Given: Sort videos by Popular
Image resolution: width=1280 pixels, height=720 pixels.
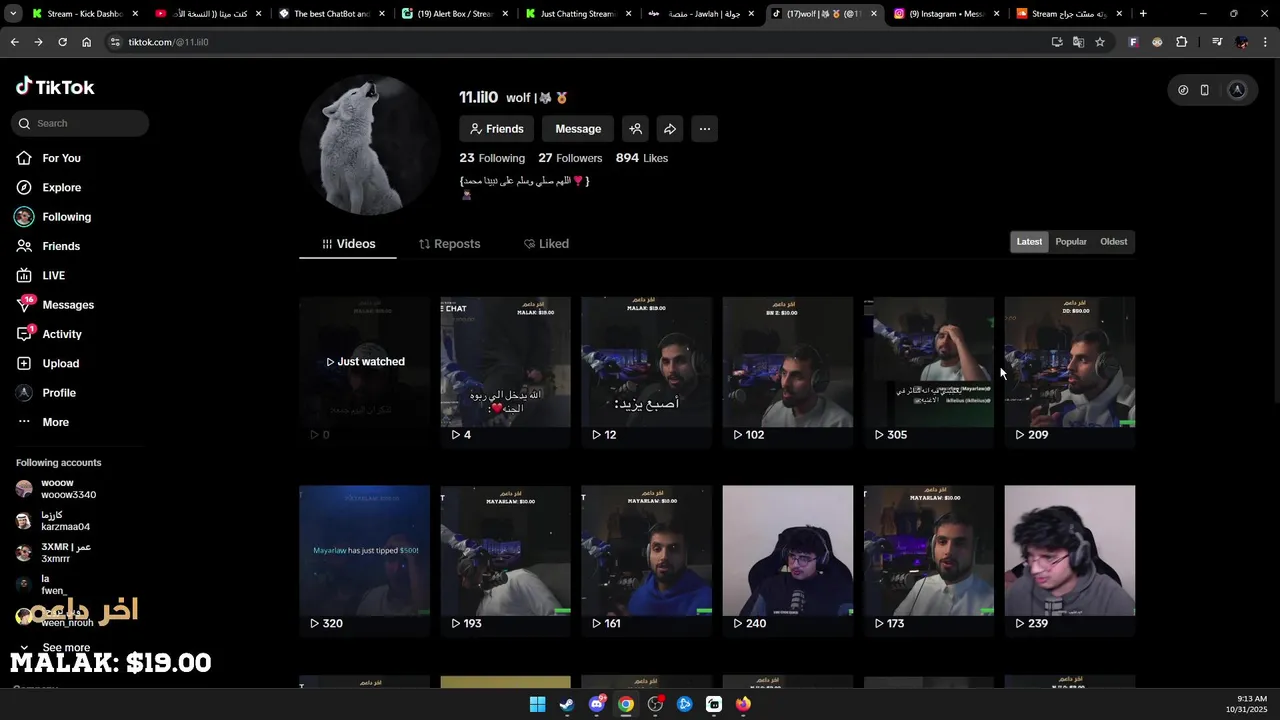Looking at the screenshot, I should tap(1071, 242).
